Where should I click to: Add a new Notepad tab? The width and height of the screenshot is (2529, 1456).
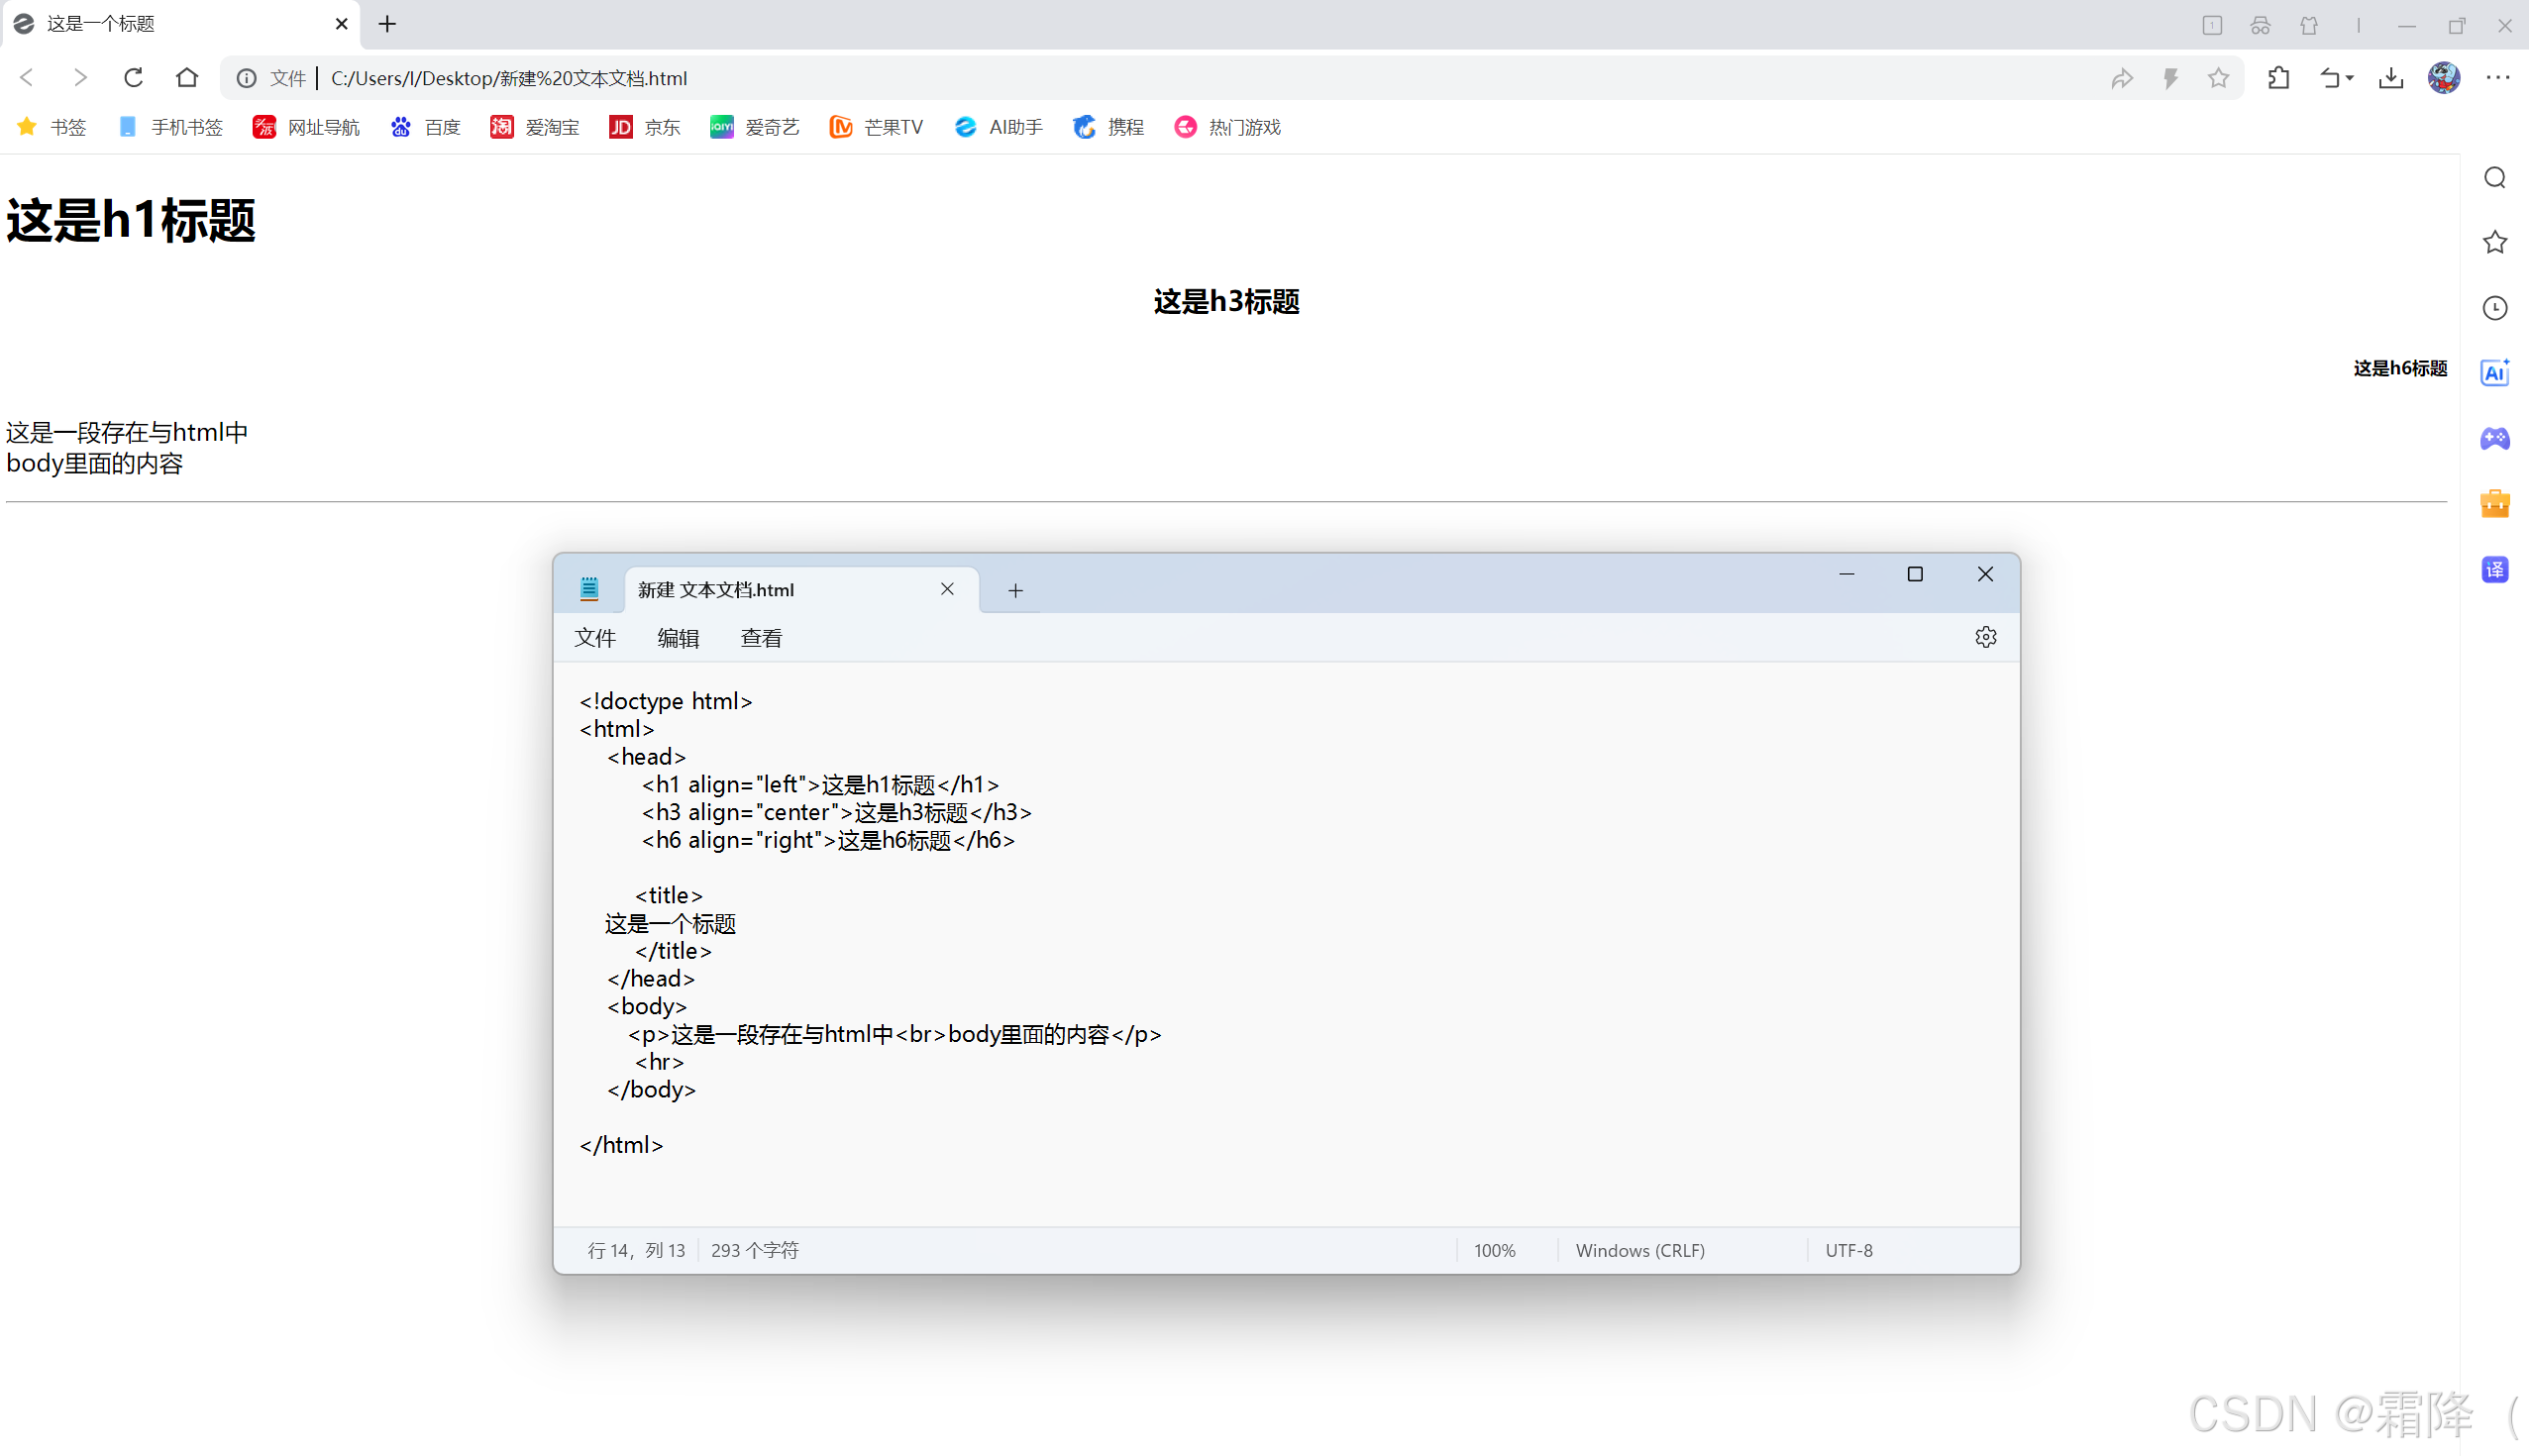point(1015,590)
